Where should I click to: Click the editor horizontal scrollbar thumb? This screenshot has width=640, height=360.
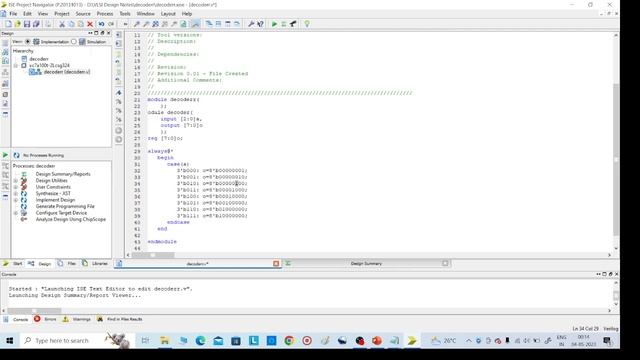coord(153,255)
